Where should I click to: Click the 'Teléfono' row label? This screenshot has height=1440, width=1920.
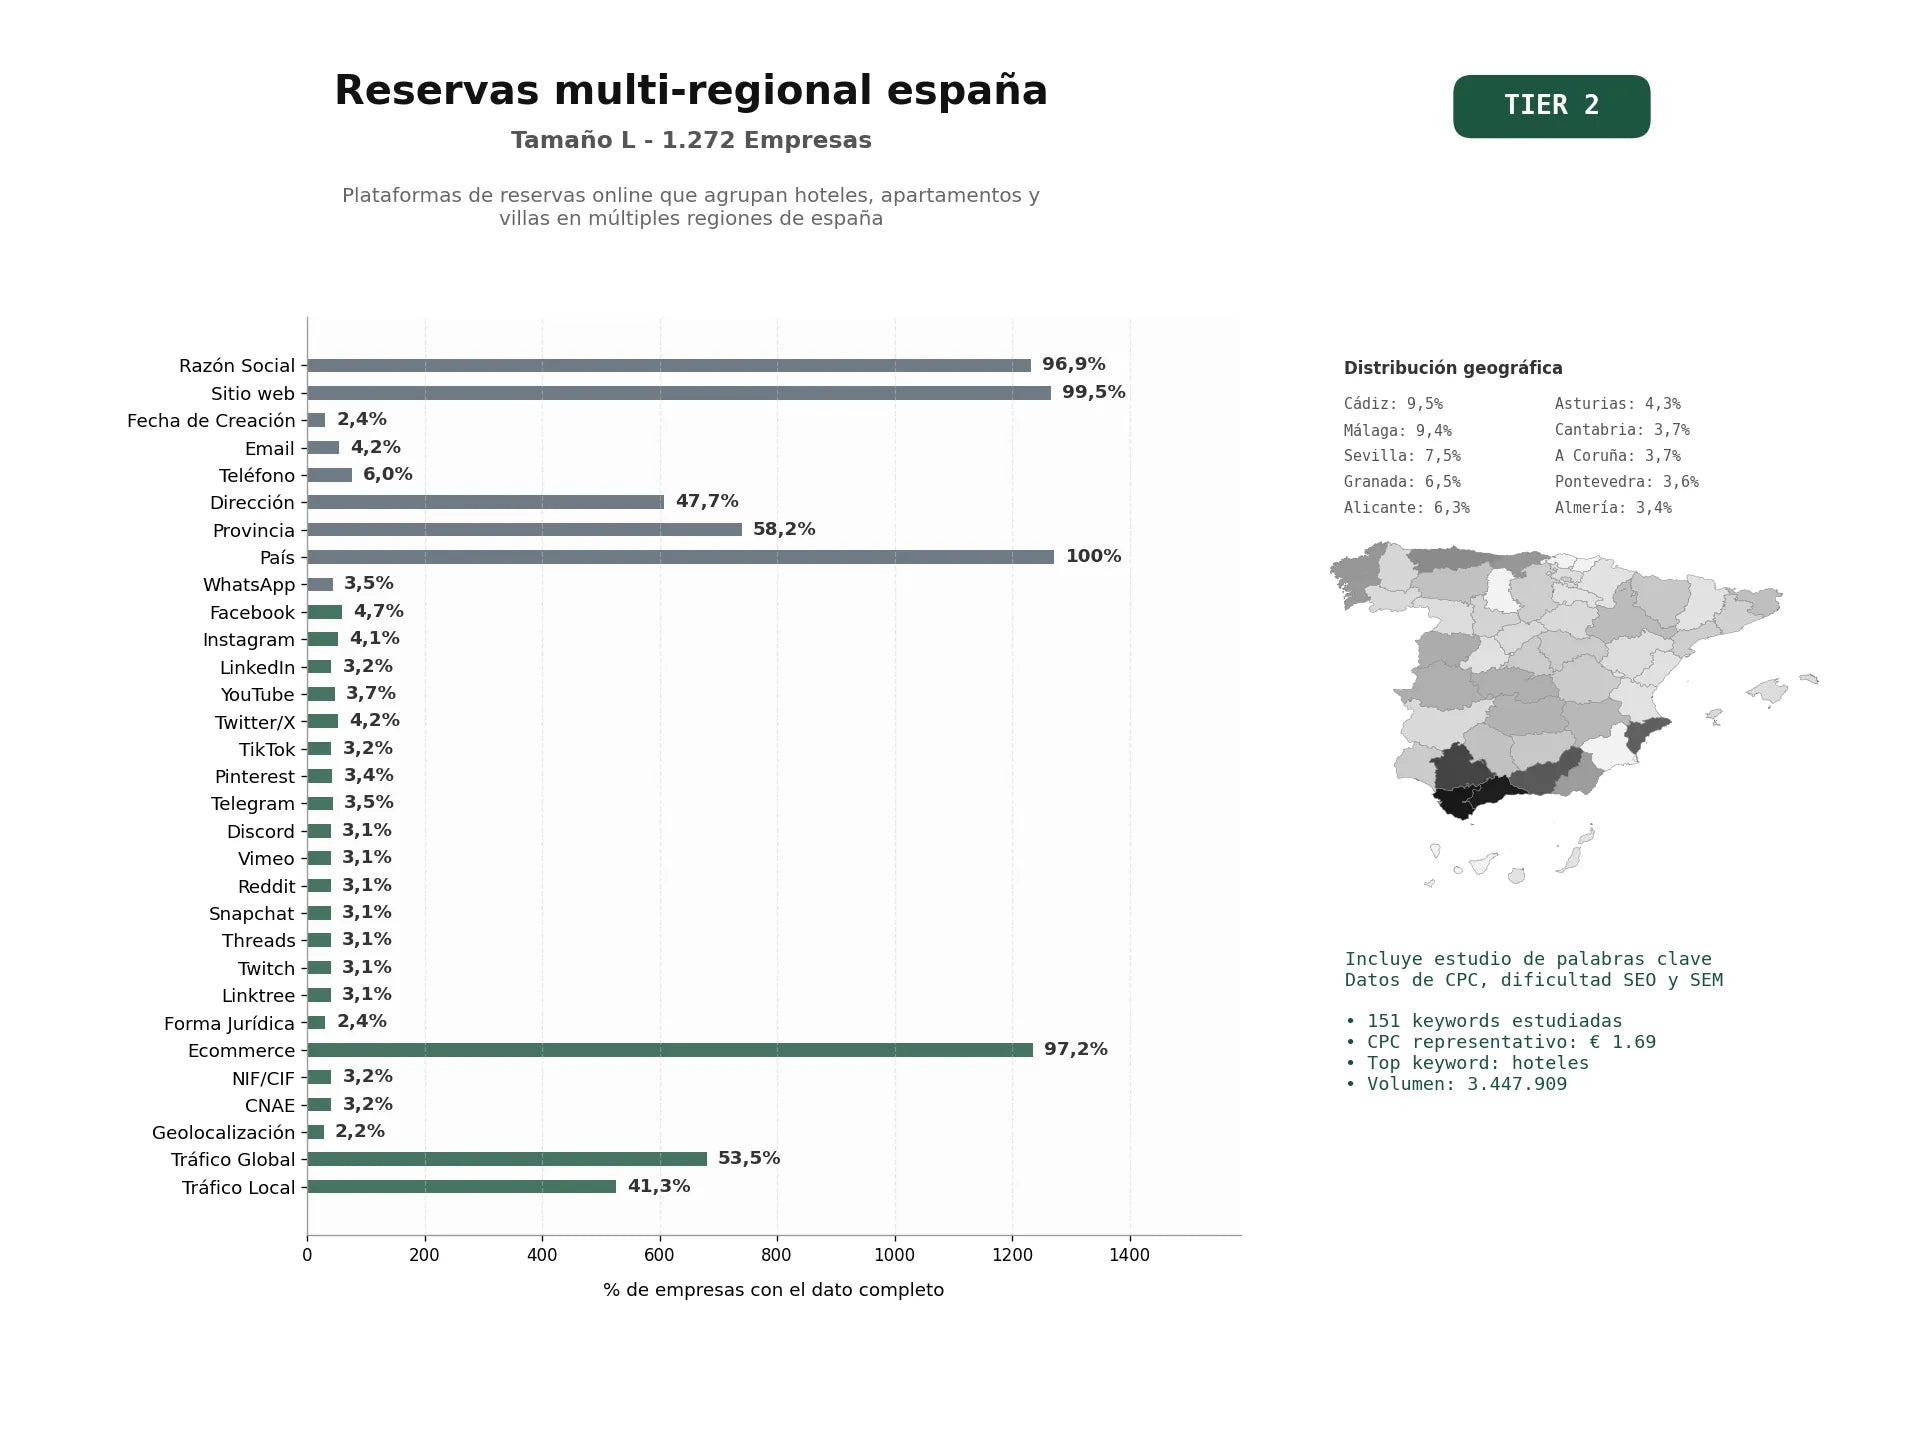(x=257, y=475)
